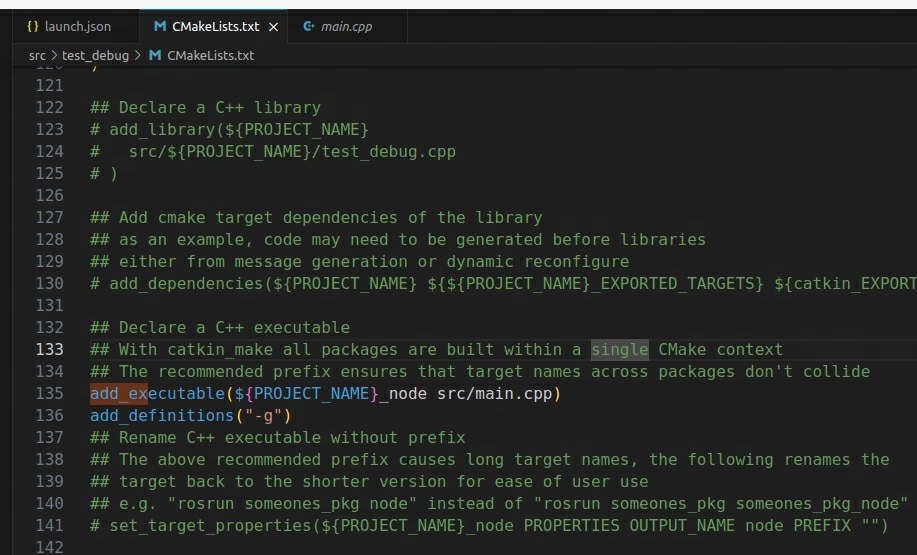The width and height of the screenshot is (917, 555).
Task: Click 'test_debug.cpp' path on line 124
Action: click(388, 152)
